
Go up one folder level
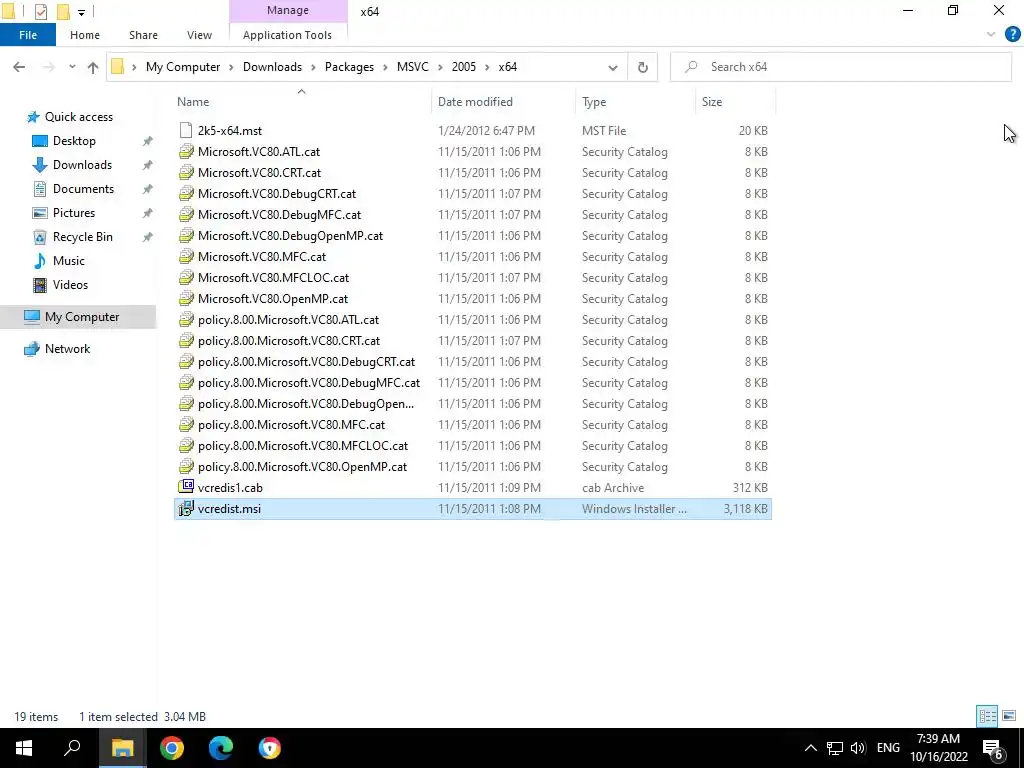tap(93, 67)
